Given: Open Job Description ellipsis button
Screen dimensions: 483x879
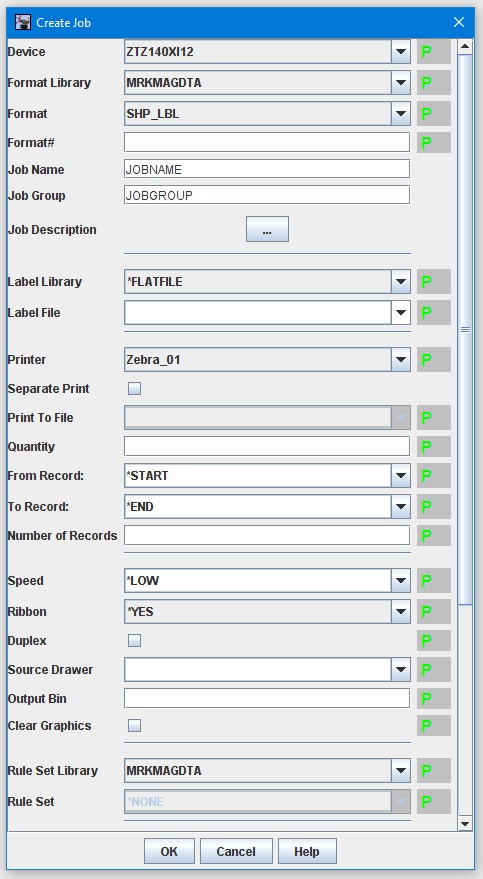Looking at the screenshot, I should 267,229.
